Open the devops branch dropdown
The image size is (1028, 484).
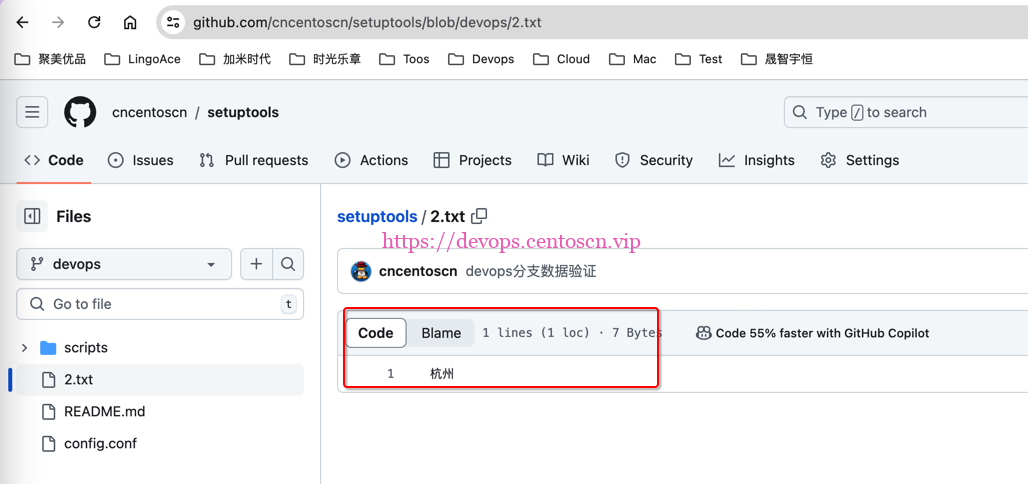[124, 264]
